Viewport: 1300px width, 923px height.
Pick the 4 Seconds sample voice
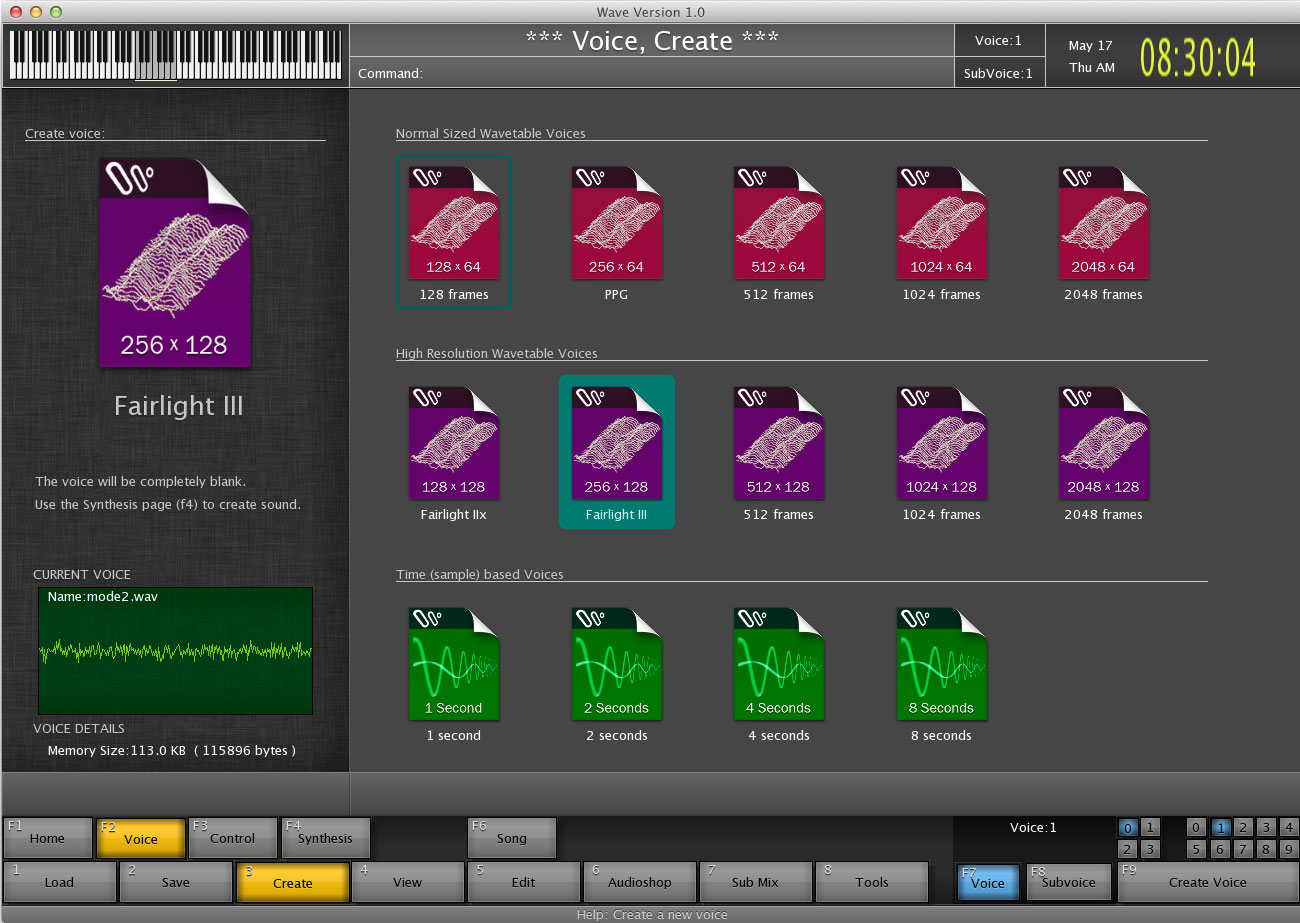point(779,673)
